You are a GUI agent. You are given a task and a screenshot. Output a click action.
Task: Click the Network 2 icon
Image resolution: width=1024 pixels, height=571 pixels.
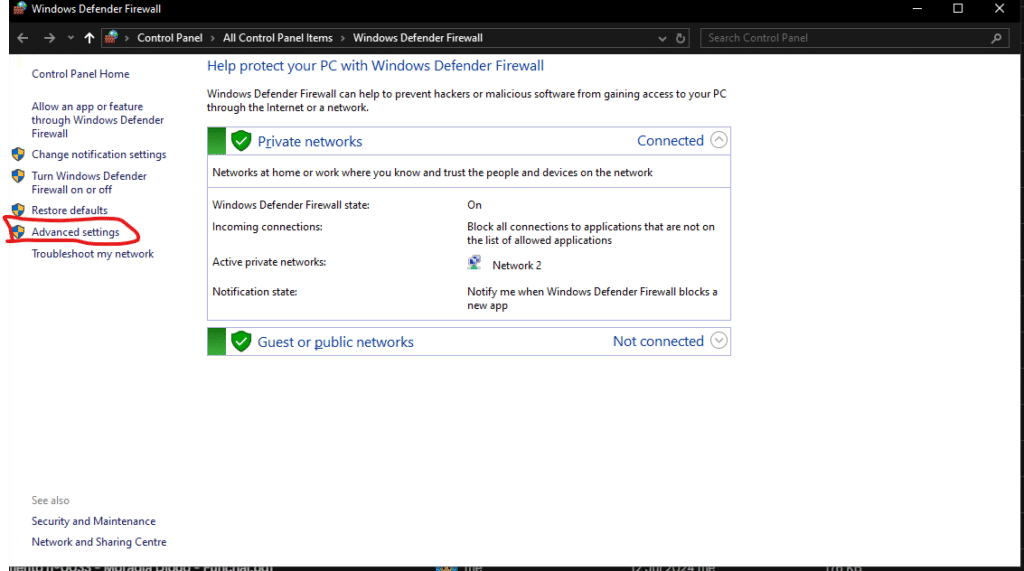(474, 263)
